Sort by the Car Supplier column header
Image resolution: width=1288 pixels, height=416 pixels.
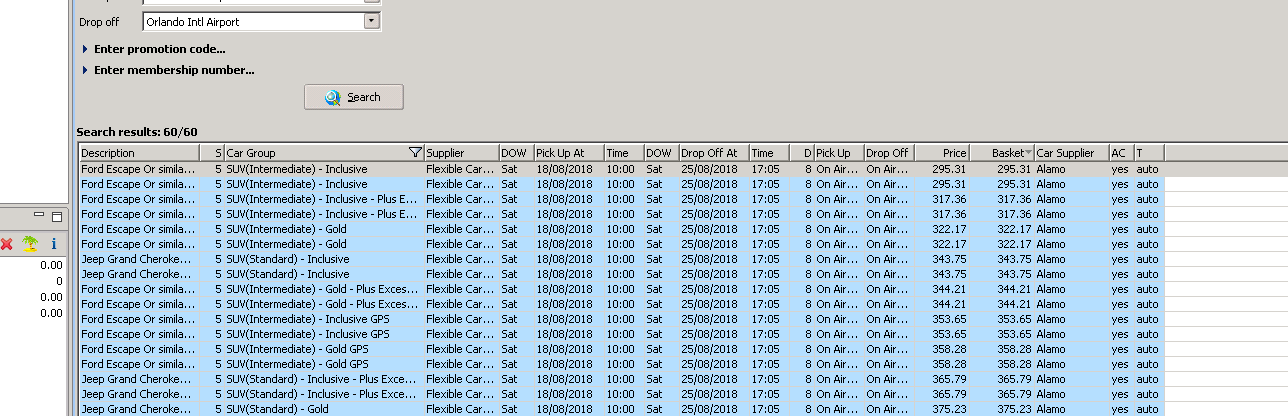click(x=1071, y=153)
